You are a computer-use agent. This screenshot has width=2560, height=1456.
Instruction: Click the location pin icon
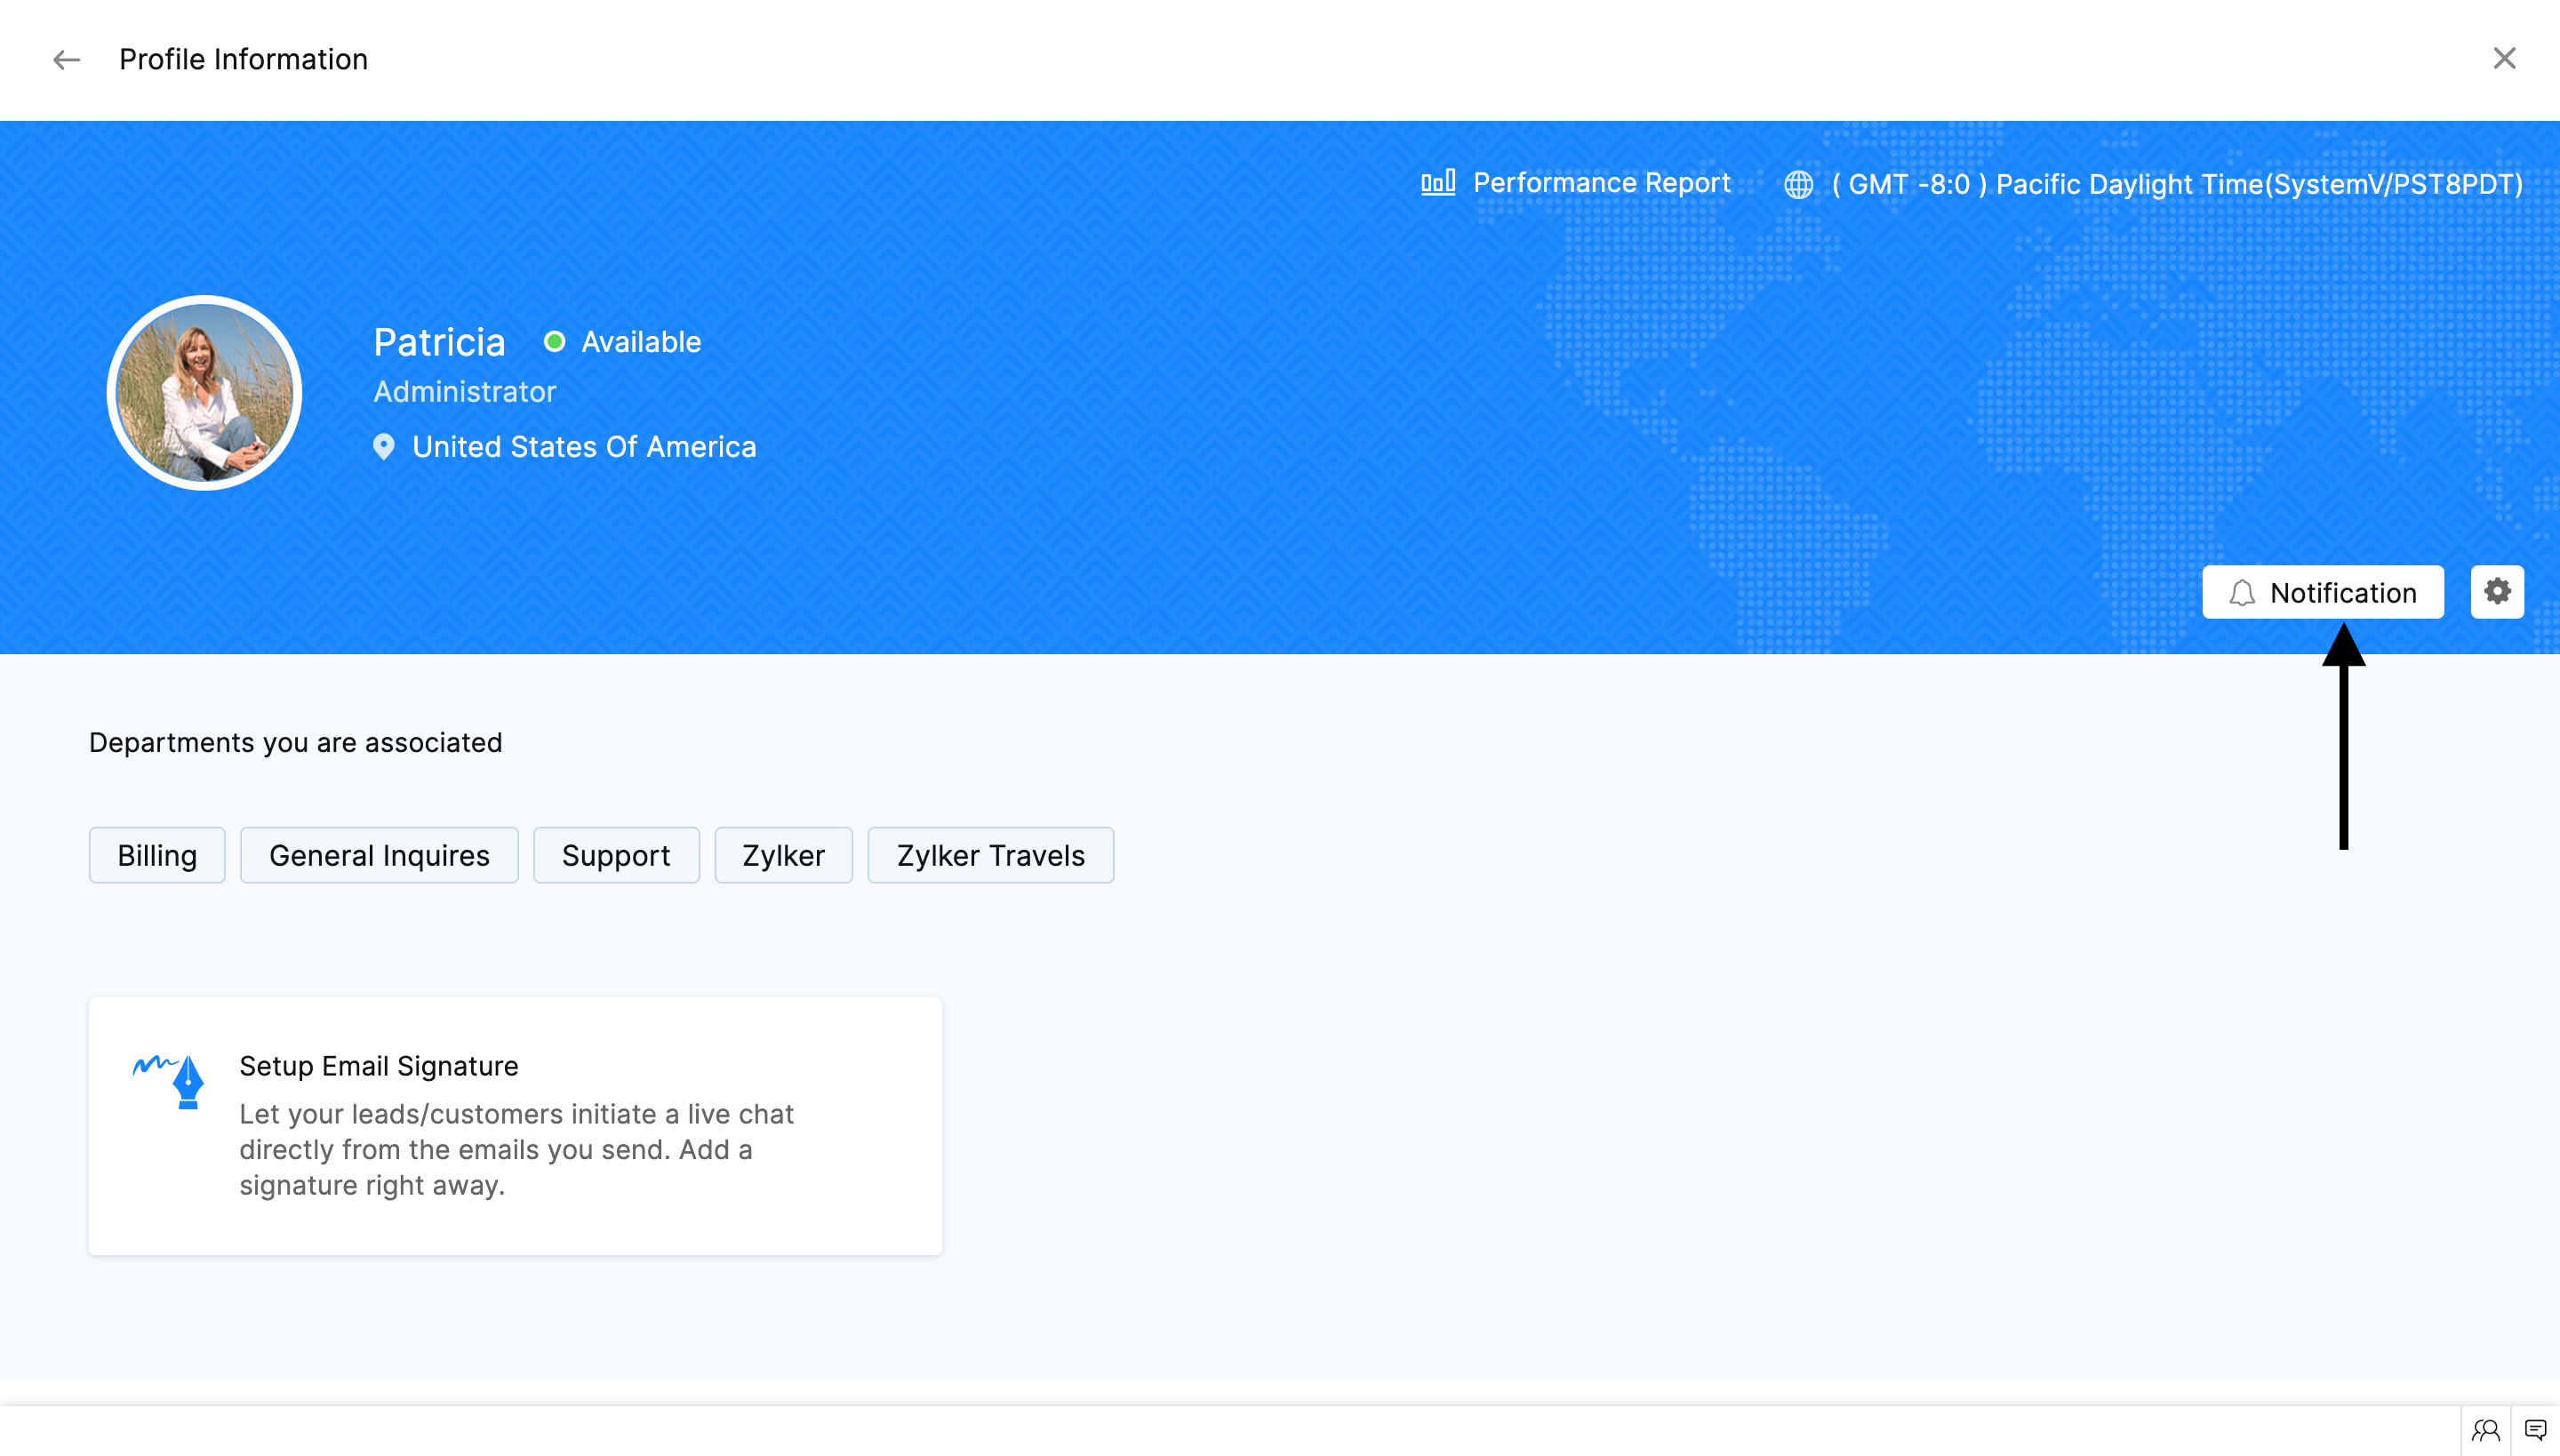click(x=384, y=447)
